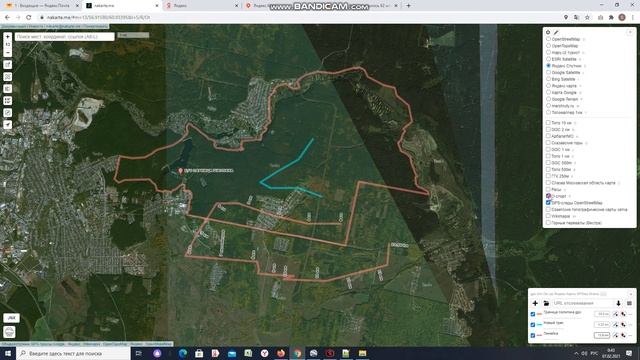
Task: Add segment to orange Граница track
Action: pyautogui.click(x=616, y=314)
